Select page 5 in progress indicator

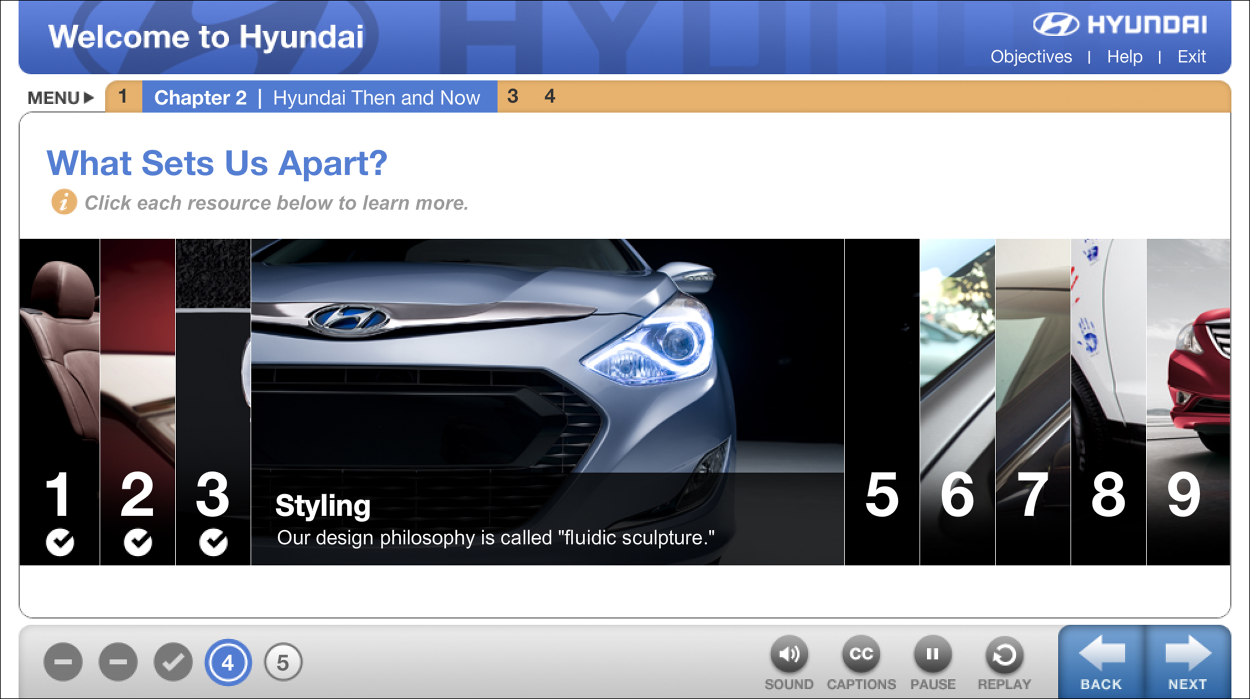click(283, 662)
